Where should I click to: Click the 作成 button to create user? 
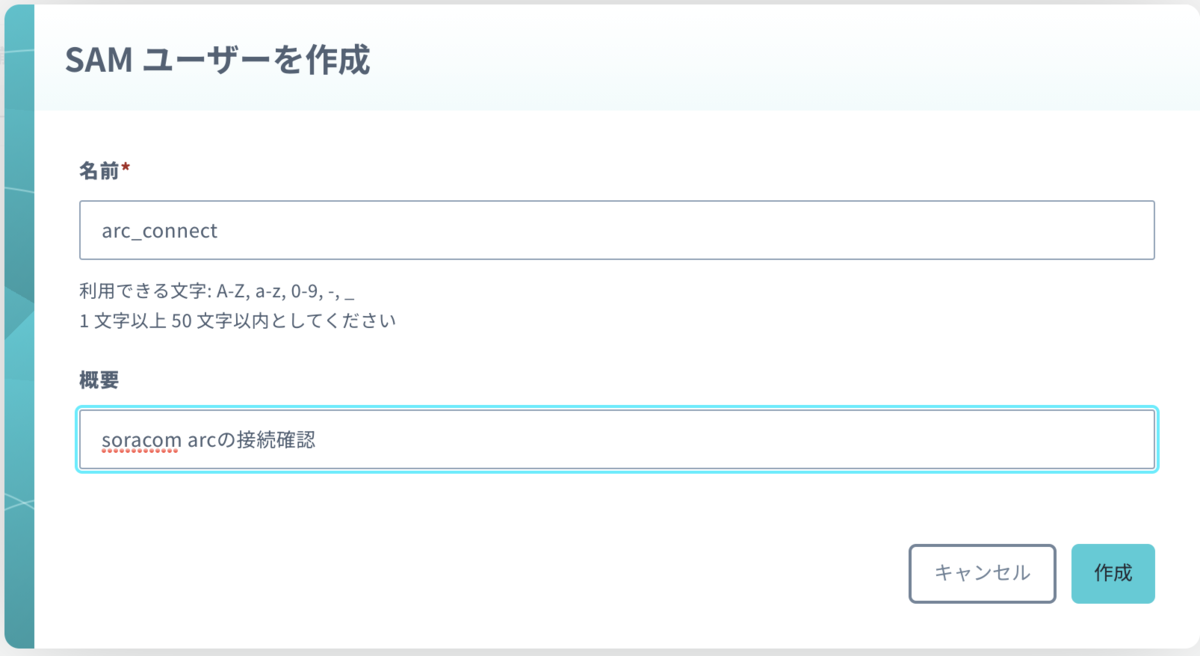[x=1112, y=573]
